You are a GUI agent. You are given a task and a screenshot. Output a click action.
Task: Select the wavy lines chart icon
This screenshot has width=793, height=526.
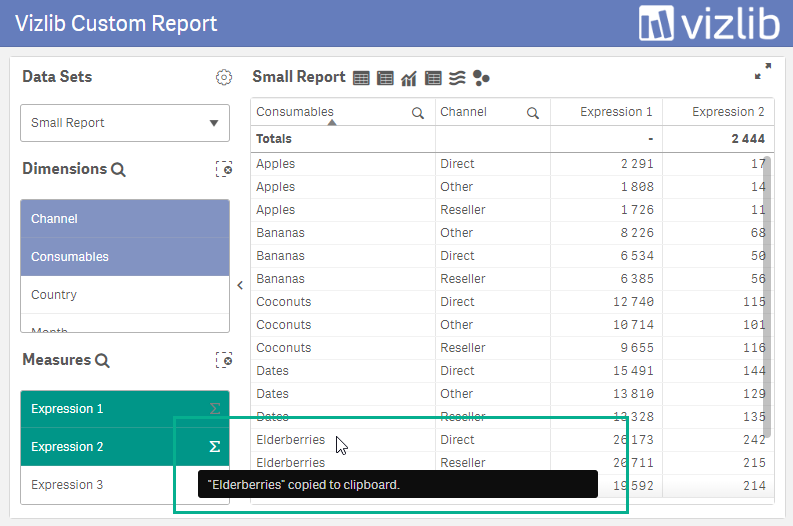coord(457,78)
